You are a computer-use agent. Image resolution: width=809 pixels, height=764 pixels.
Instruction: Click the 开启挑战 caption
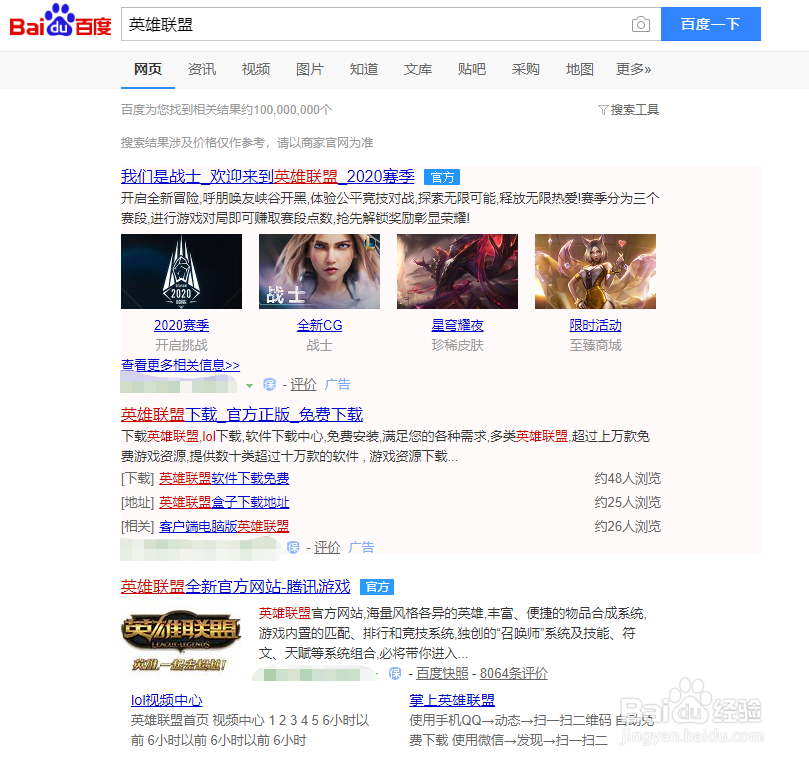tap(181, 345)
